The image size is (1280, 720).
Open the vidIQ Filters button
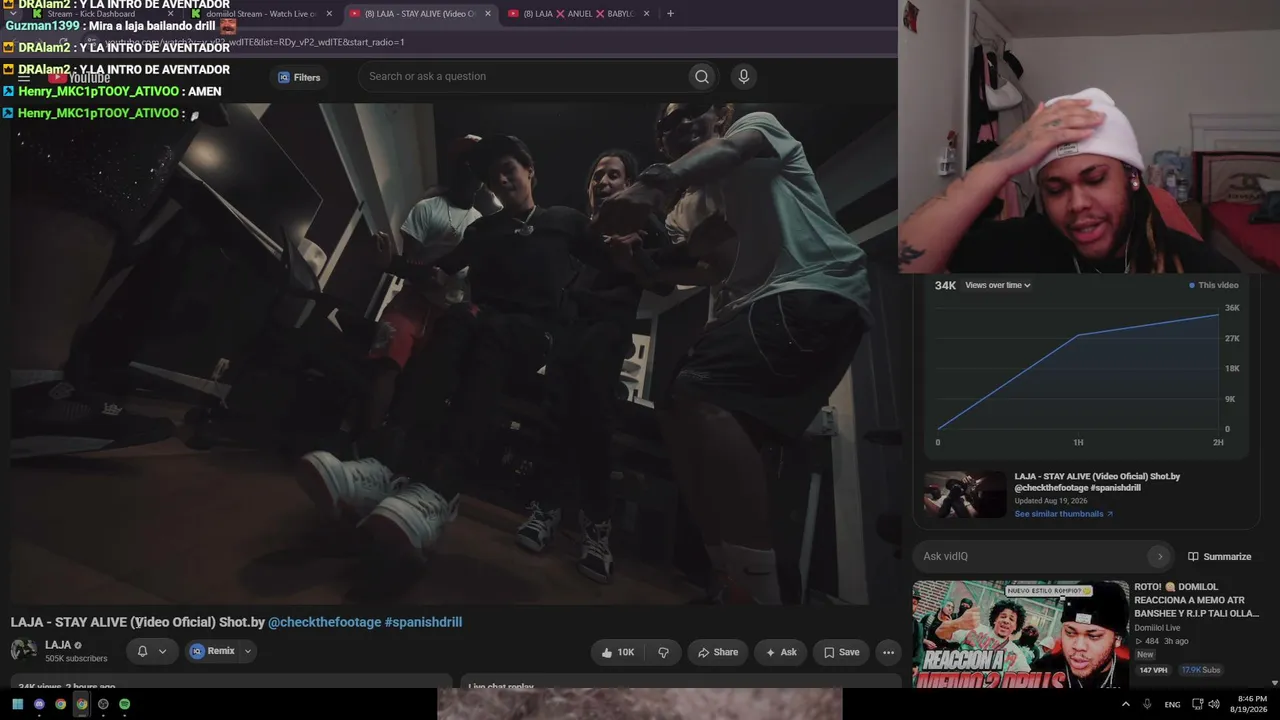click(299, 77)
